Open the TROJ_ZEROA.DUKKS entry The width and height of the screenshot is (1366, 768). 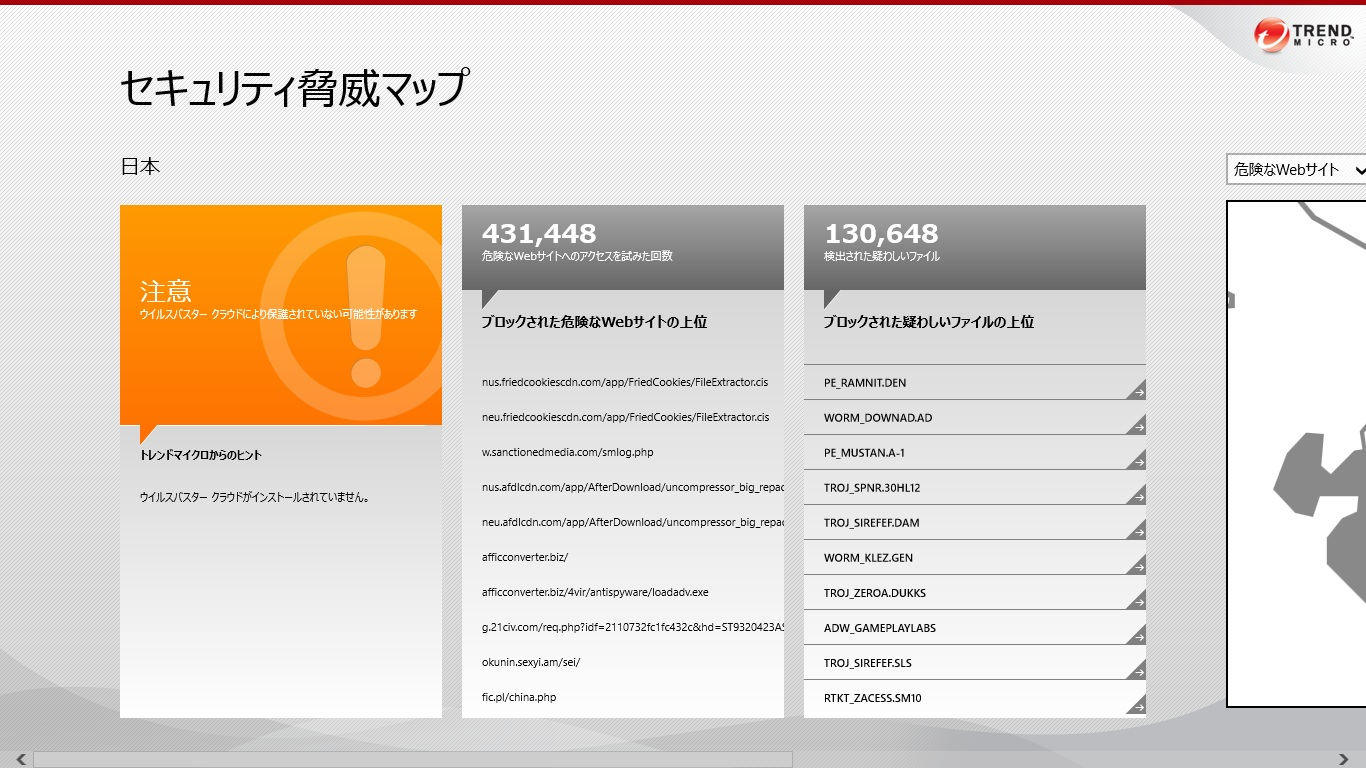point(874,593)
